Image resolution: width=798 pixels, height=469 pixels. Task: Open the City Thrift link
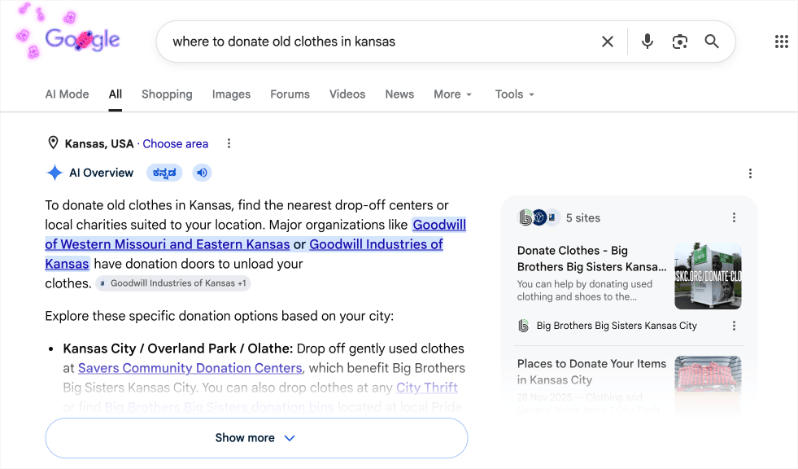pyautogui.click(x=427, y=388)
